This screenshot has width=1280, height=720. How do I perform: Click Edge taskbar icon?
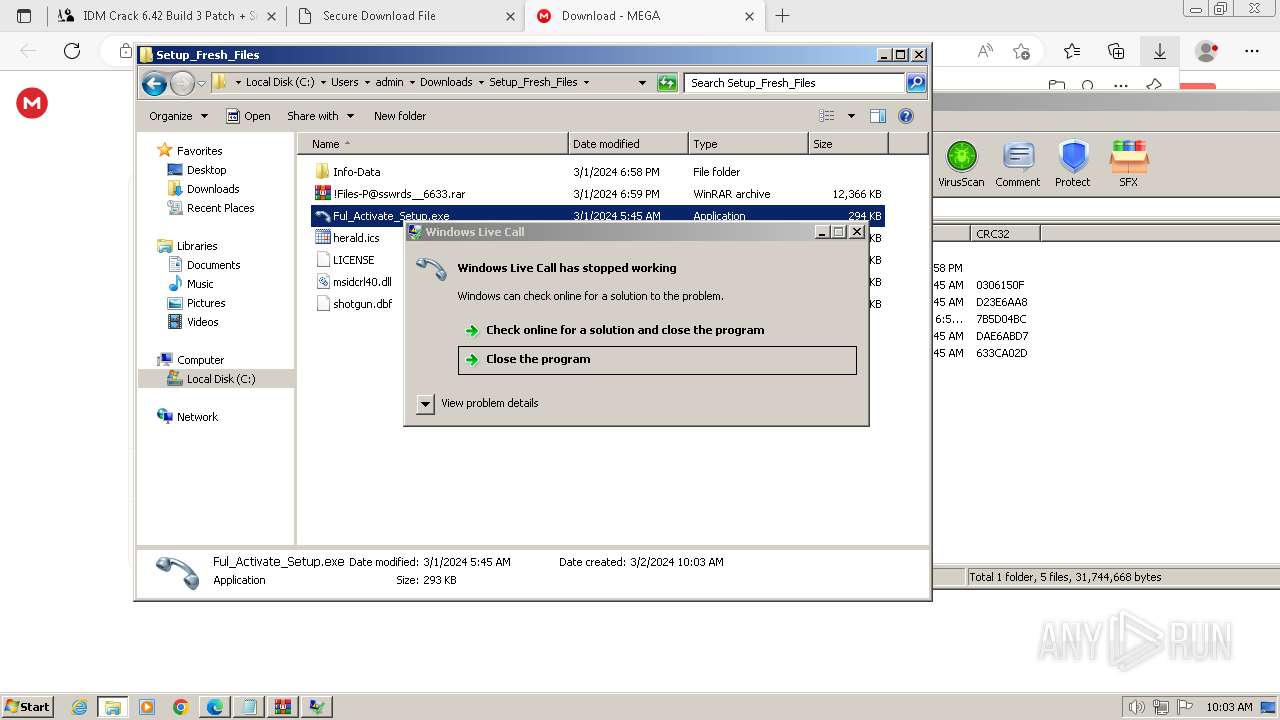(215, 707)
